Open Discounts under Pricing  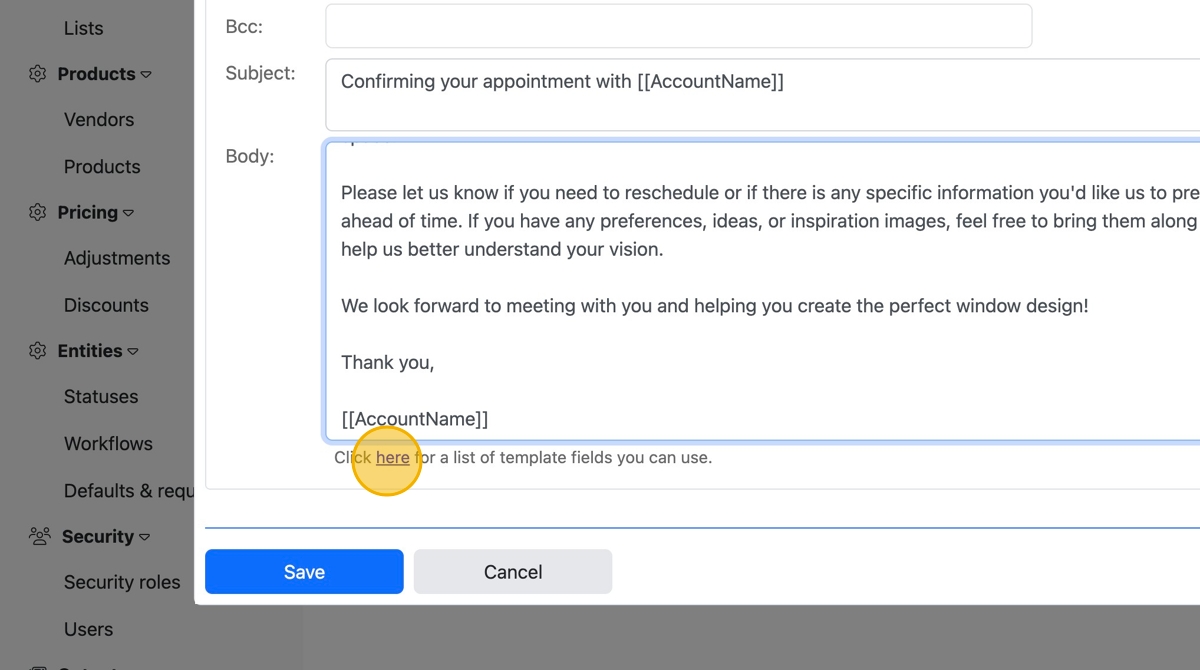click(x=106, y=305)
